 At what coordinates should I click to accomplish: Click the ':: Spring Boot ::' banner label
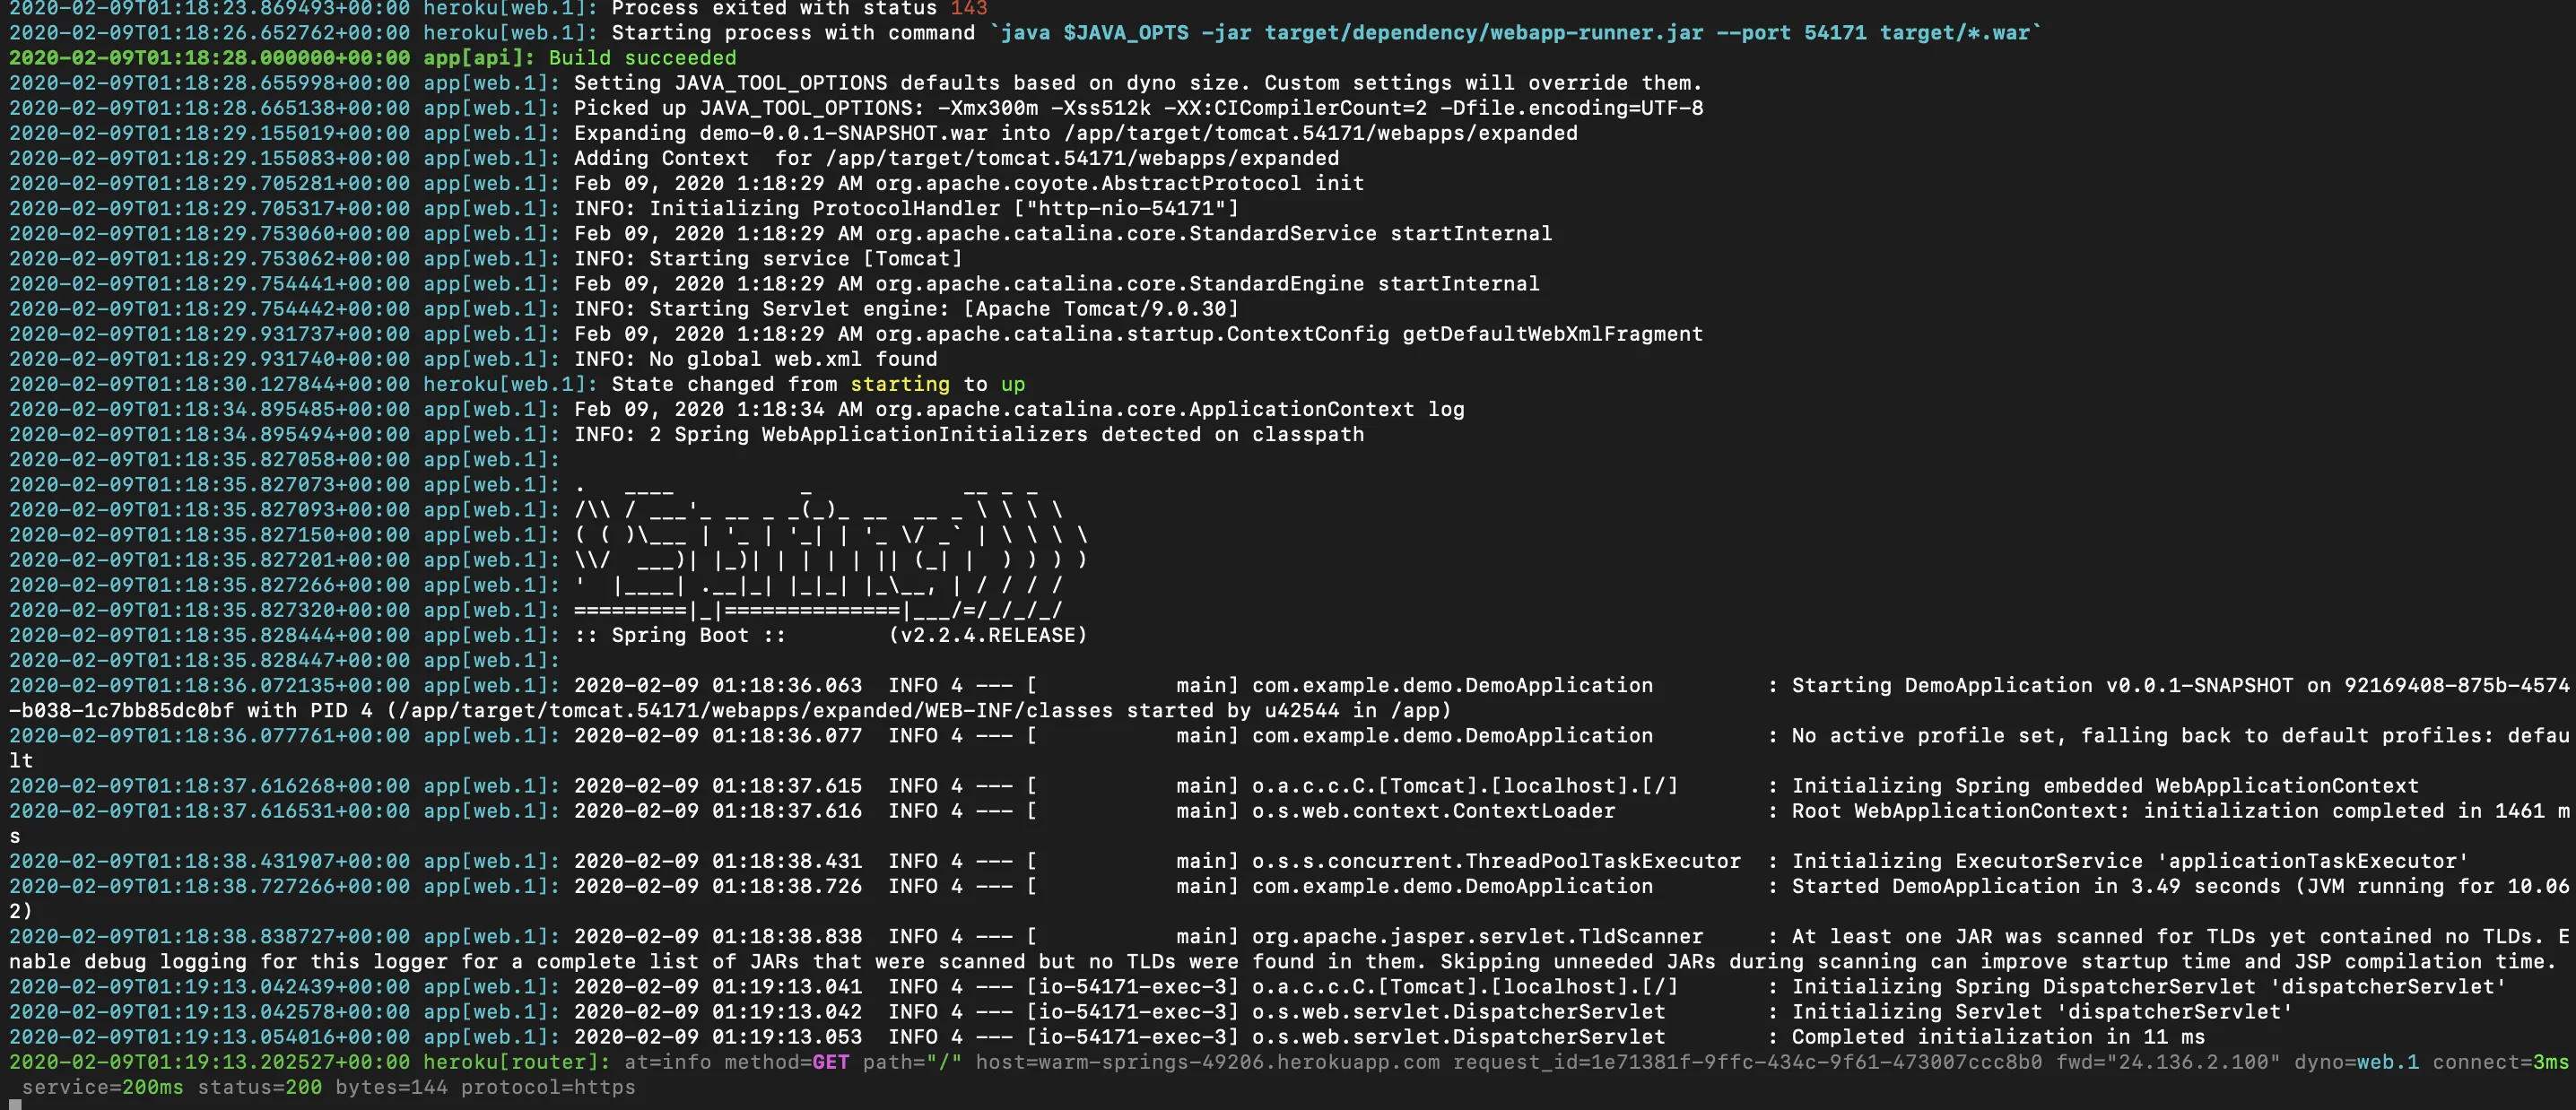(679, 635)
